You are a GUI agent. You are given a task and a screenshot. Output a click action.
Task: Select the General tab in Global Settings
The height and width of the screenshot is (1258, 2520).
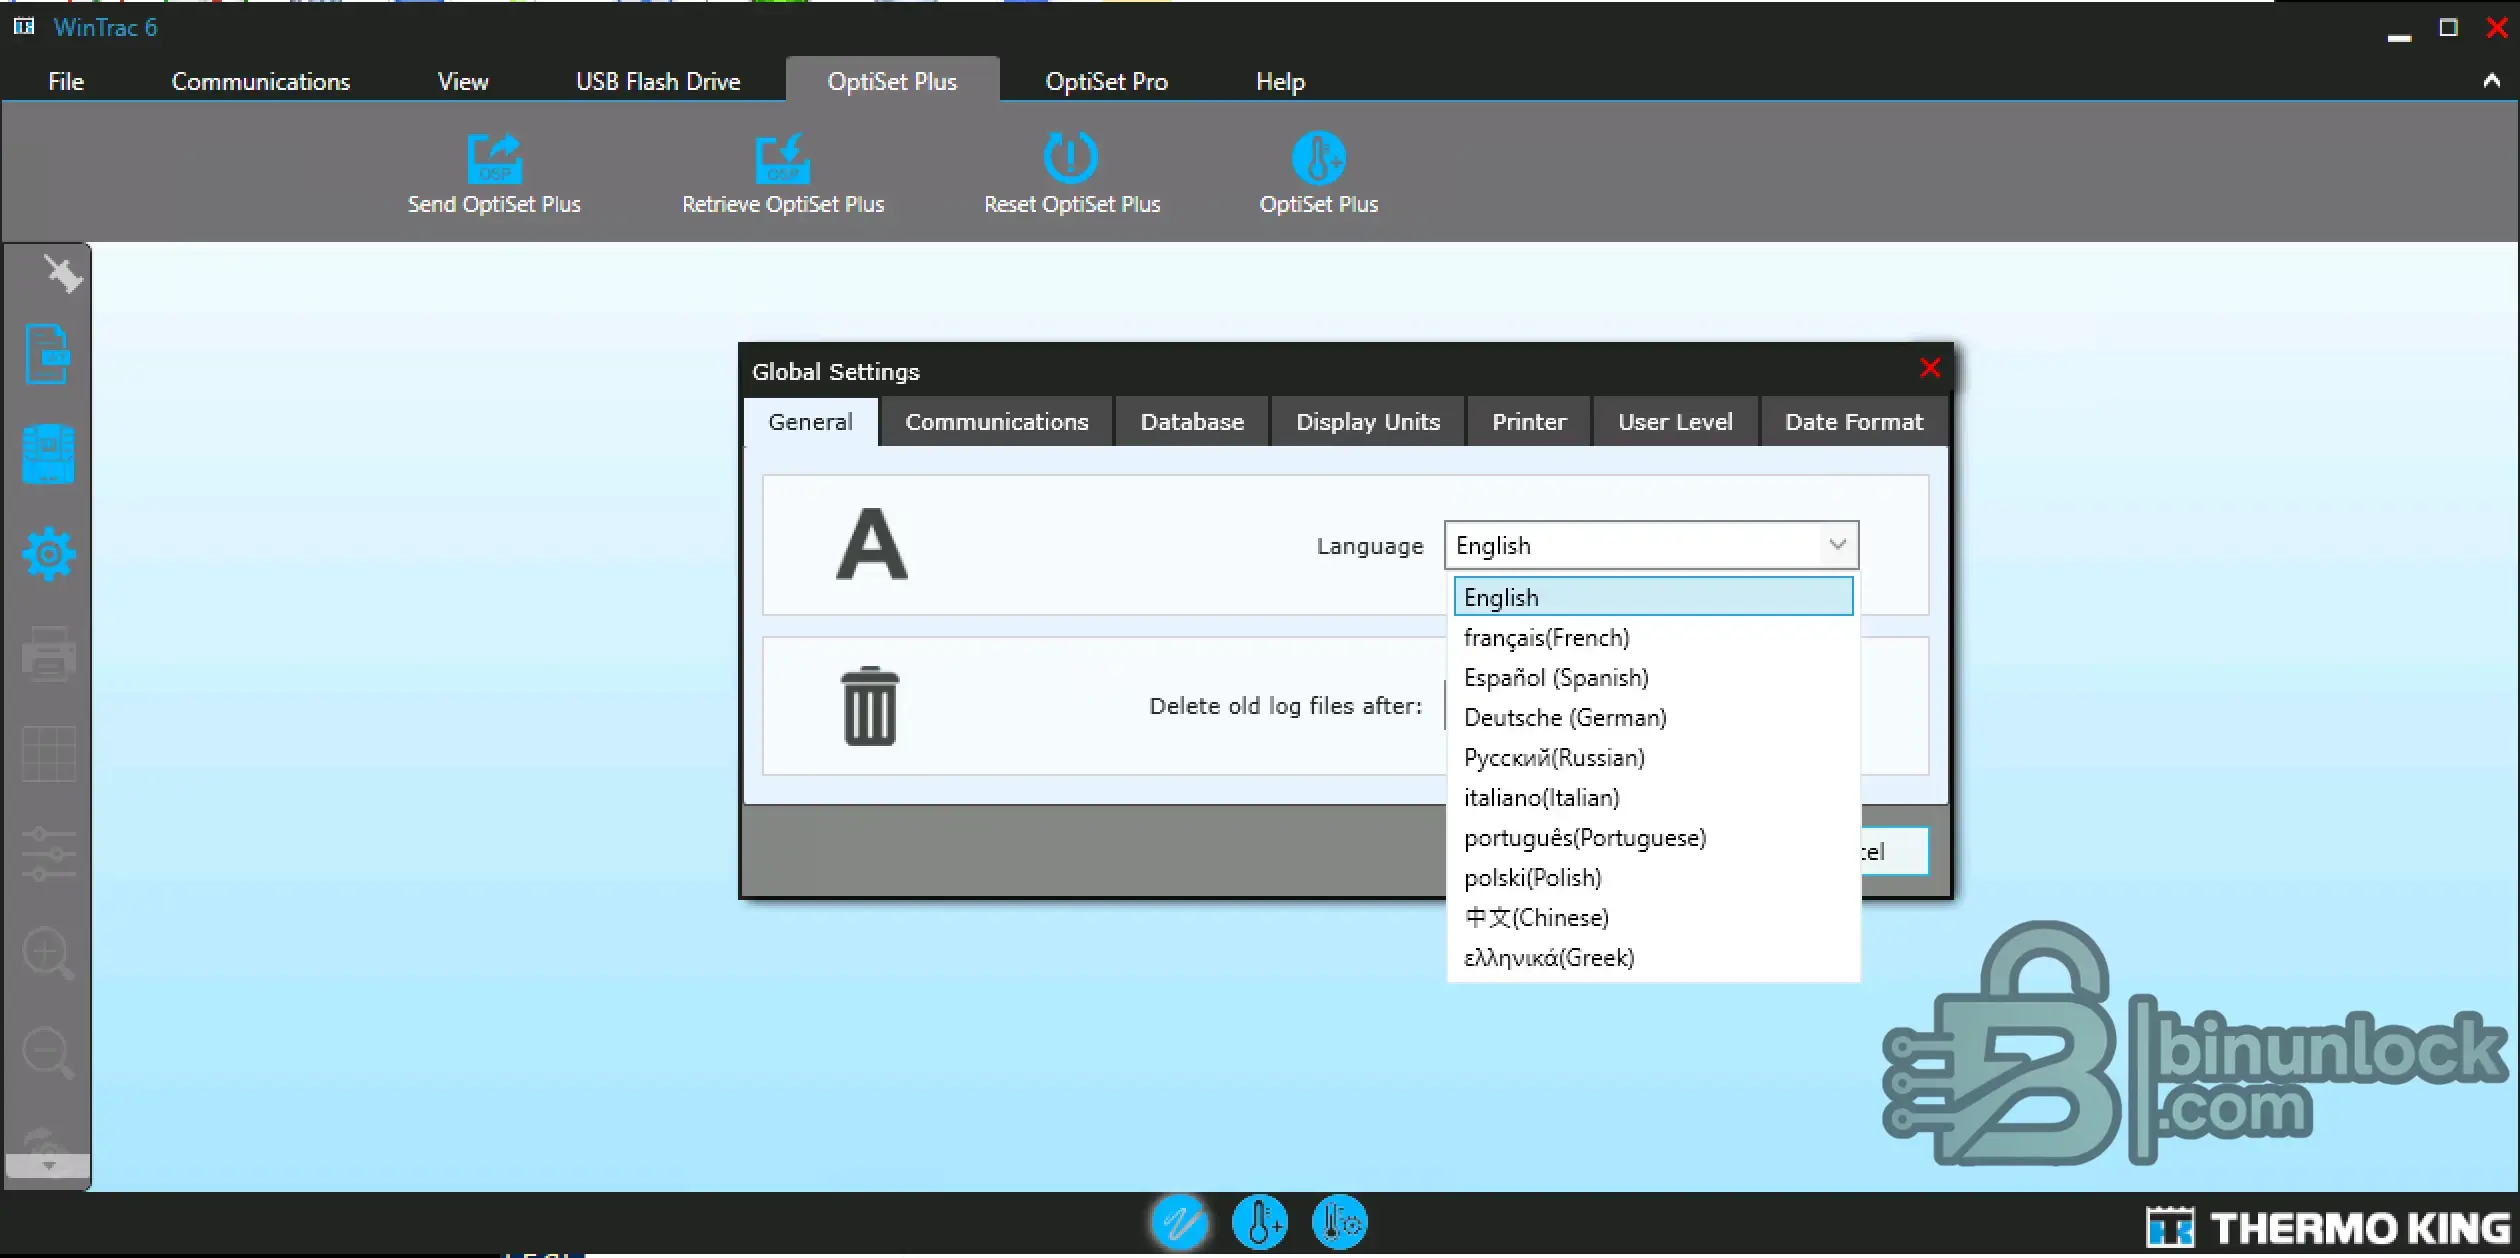[810, 422]
